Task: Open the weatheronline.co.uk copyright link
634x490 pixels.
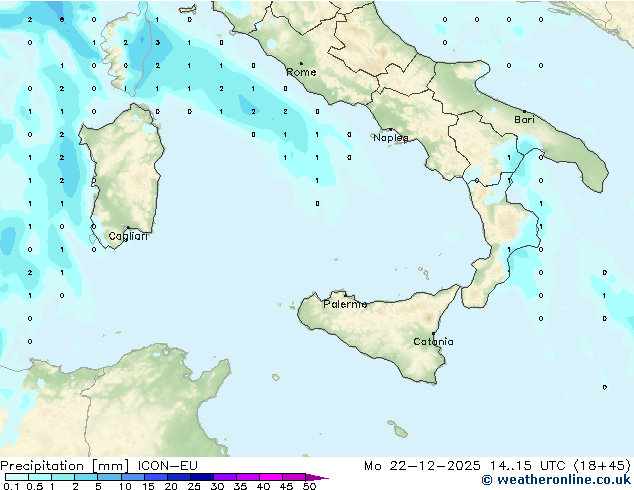Action: 556,480
